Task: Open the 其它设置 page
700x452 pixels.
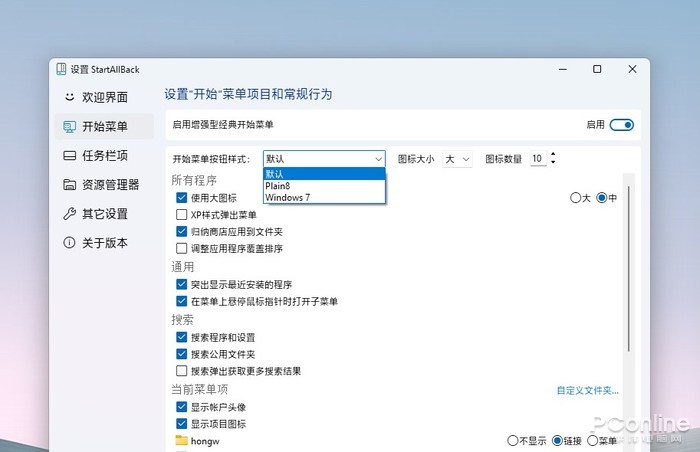Action: [104, 214]
